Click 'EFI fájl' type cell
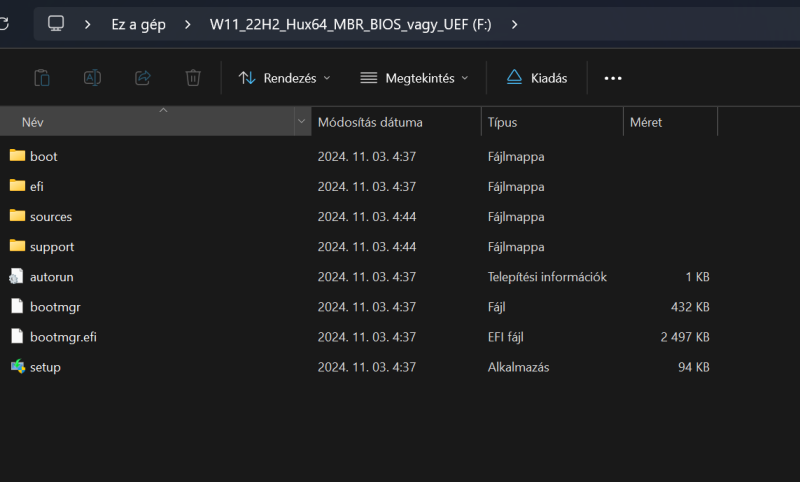This screenshot has height=482, width=800. [506, 337]
